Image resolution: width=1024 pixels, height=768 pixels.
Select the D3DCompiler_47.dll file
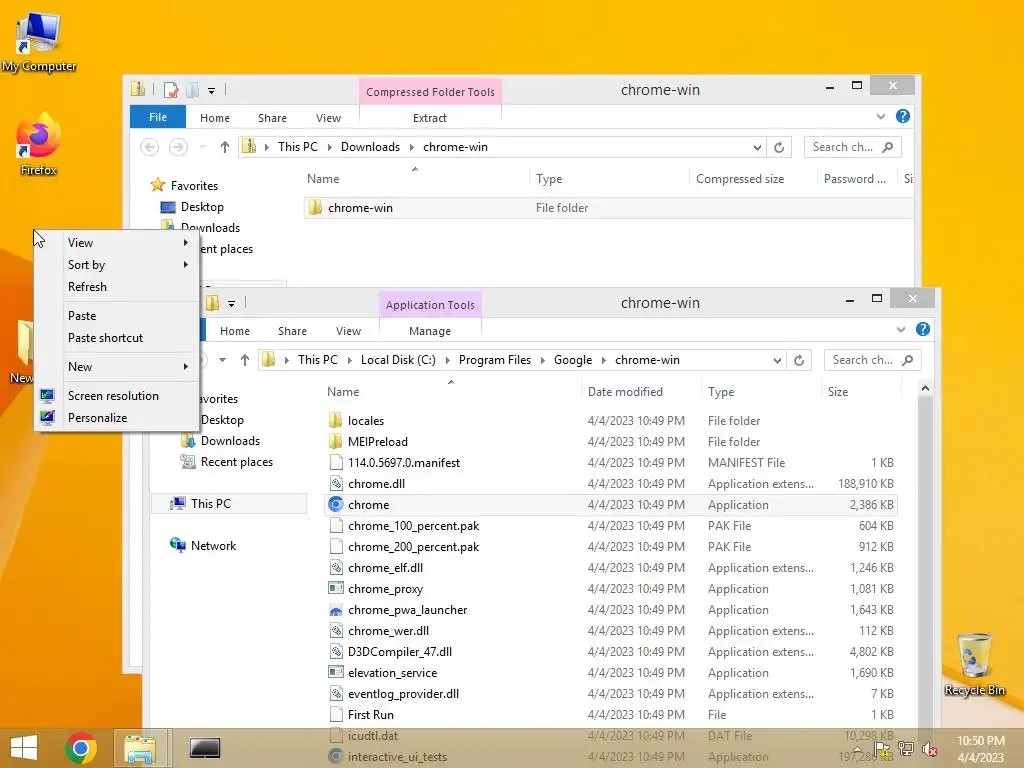tap(610, 652)
